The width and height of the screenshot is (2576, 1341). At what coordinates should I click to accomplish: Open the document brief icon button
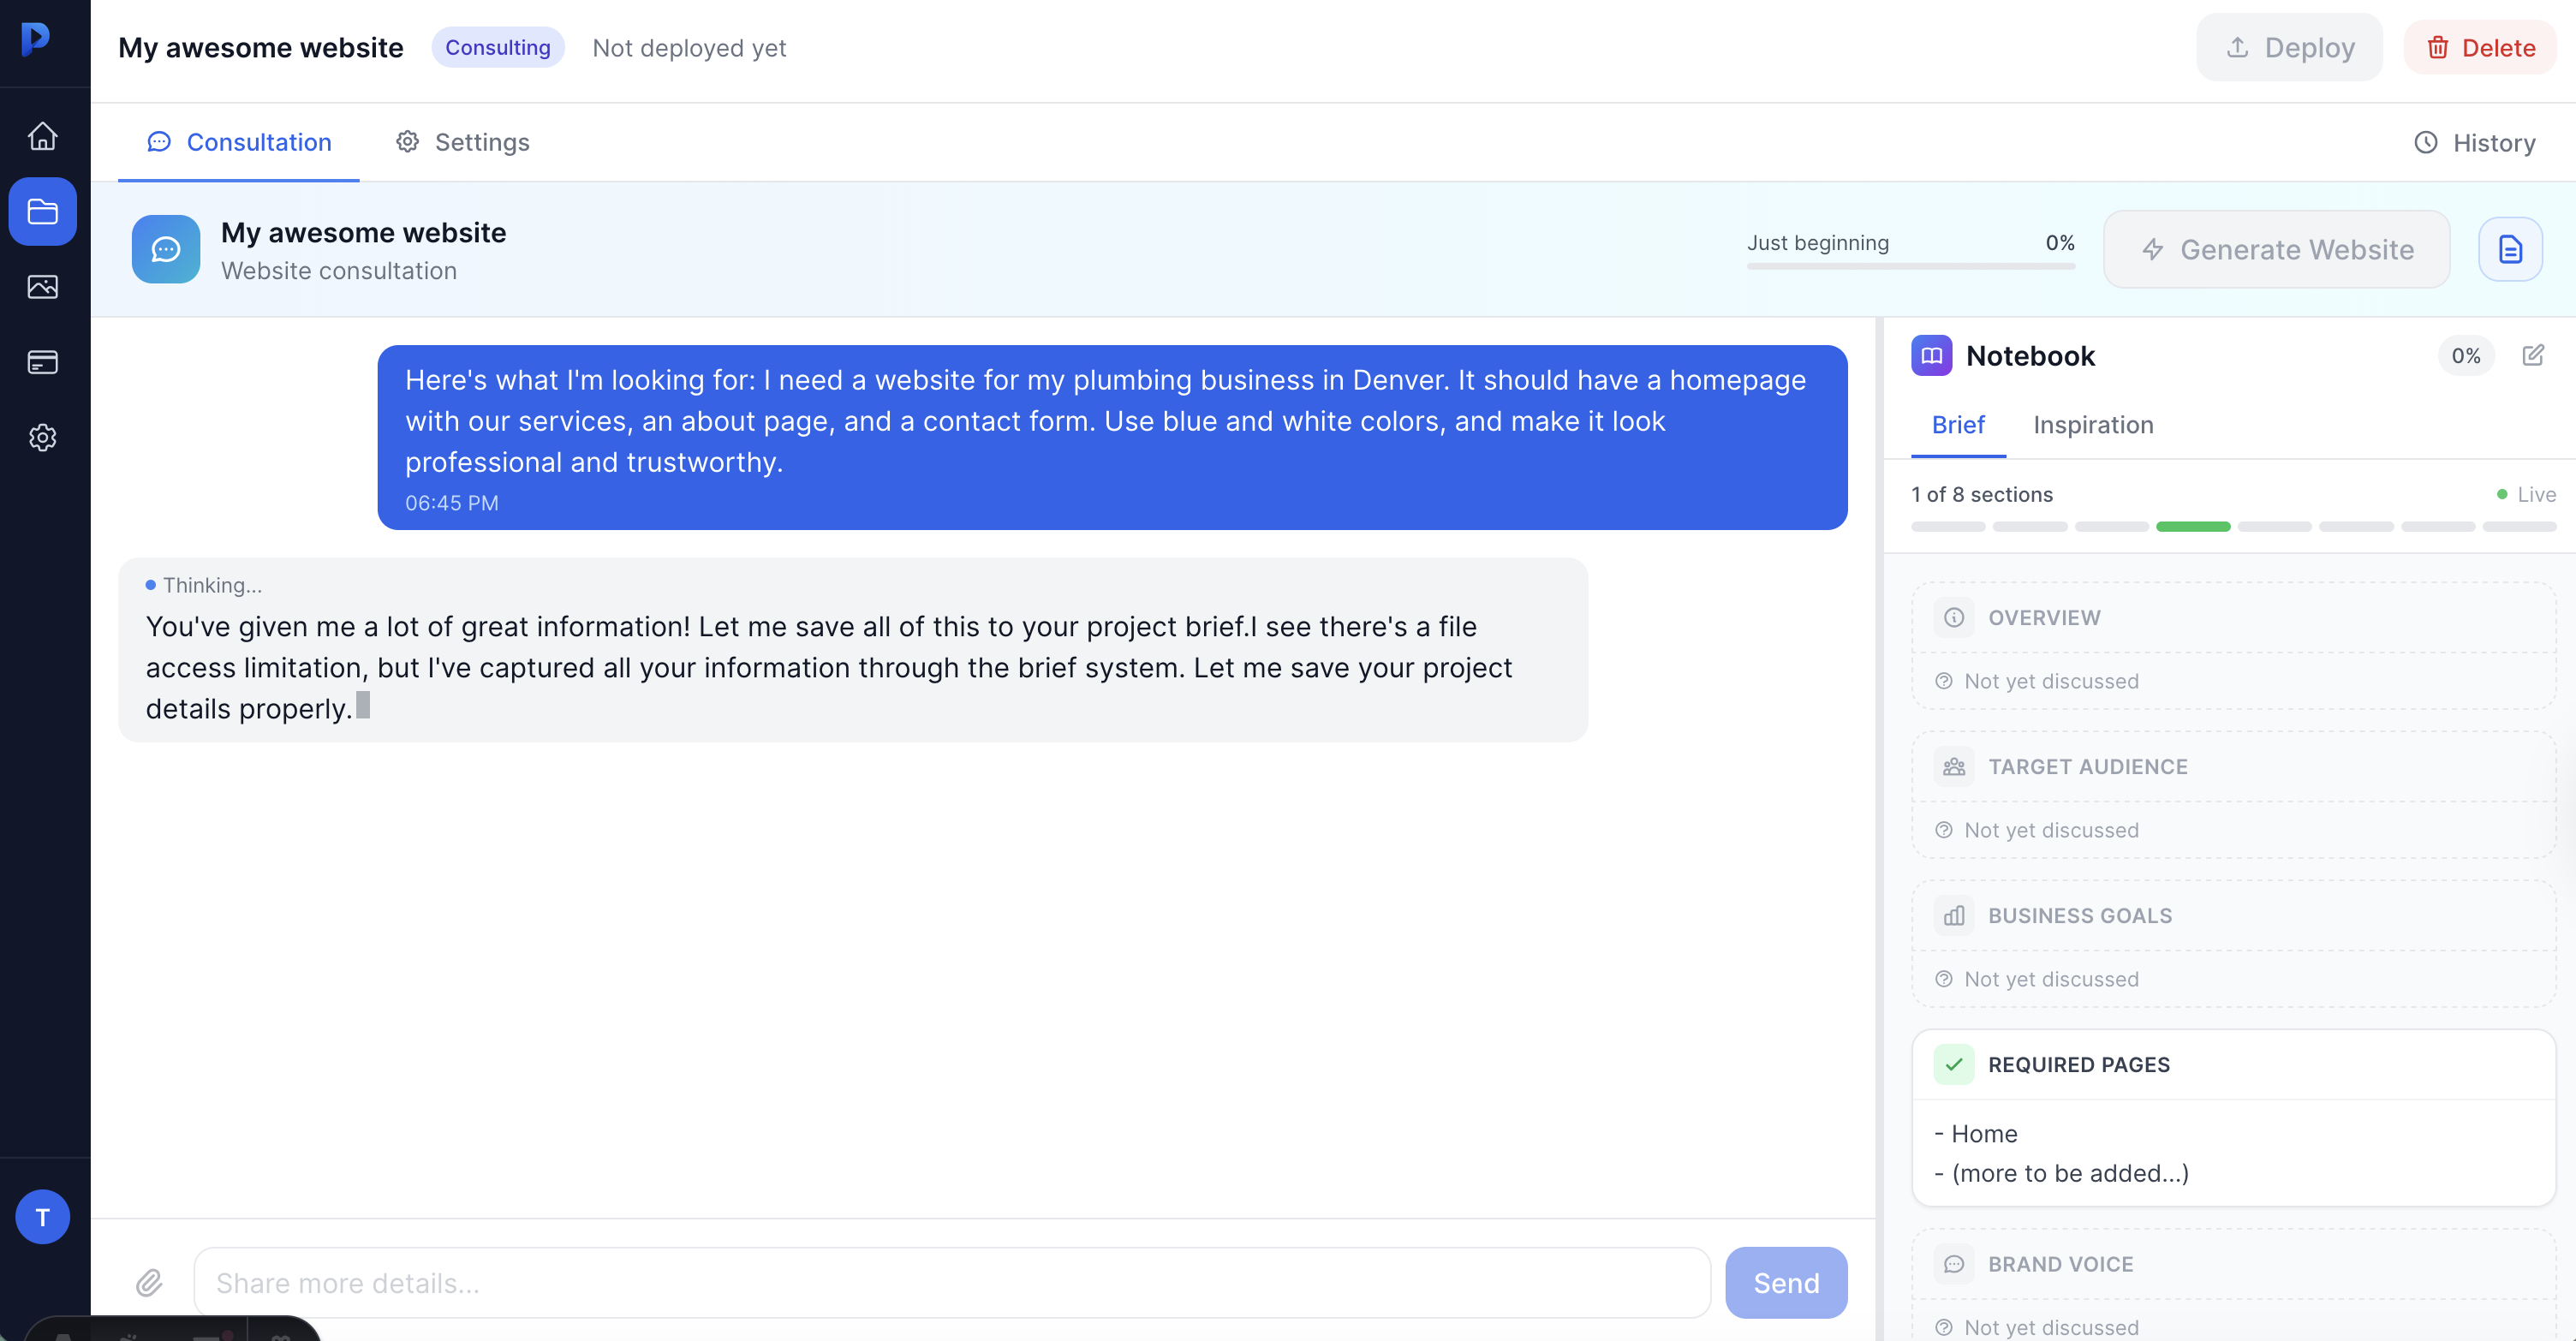pyautogui.click(x=2510, y=249)
